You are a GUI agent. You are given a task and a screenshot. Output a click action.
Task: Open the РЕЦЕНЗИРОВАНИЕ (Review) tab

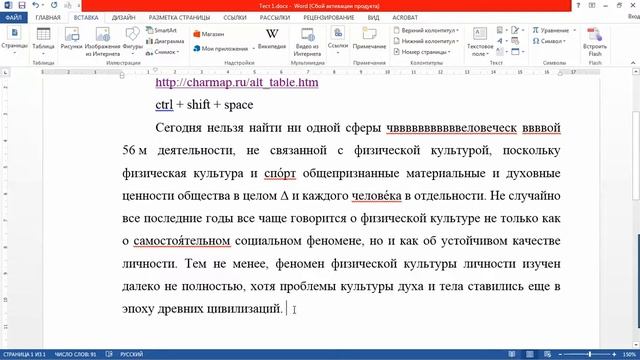coord(329,18)
